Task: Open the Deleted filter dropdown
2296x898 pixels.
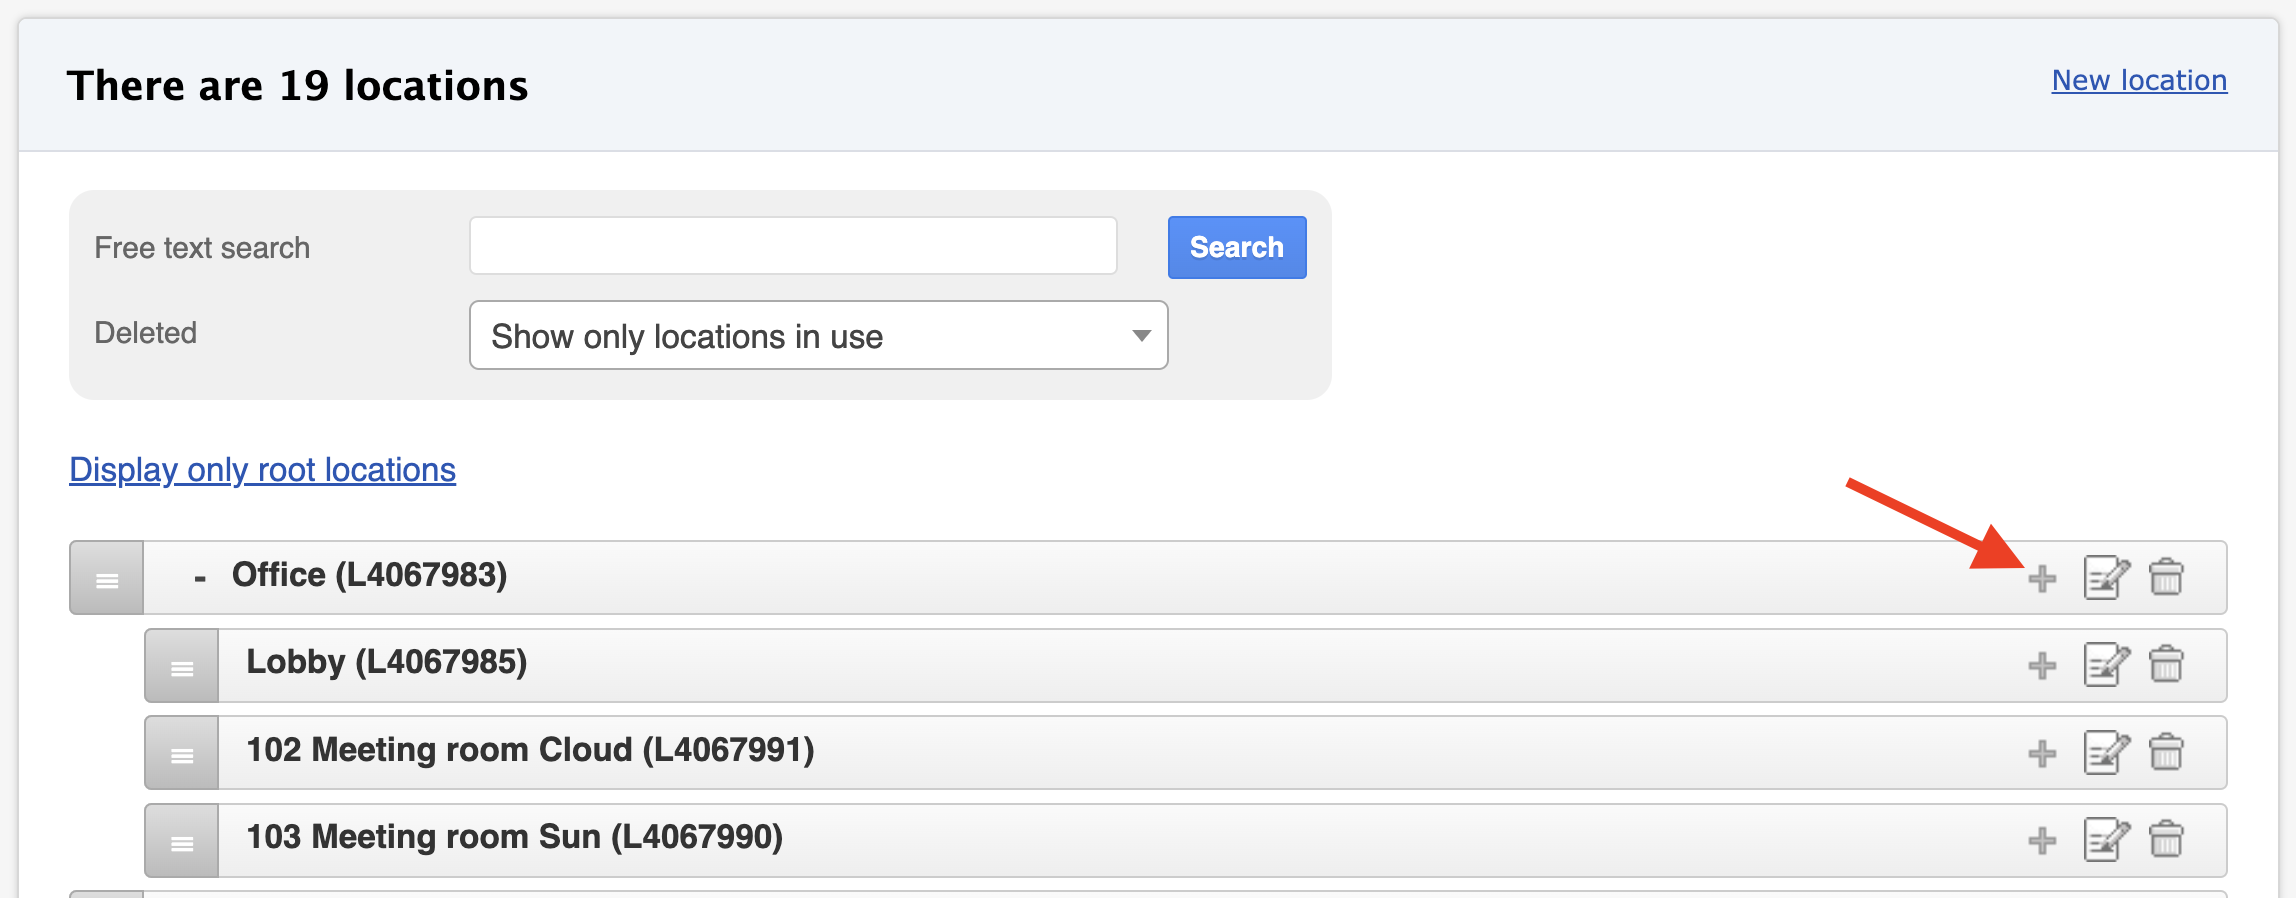Action: [818, 336]
